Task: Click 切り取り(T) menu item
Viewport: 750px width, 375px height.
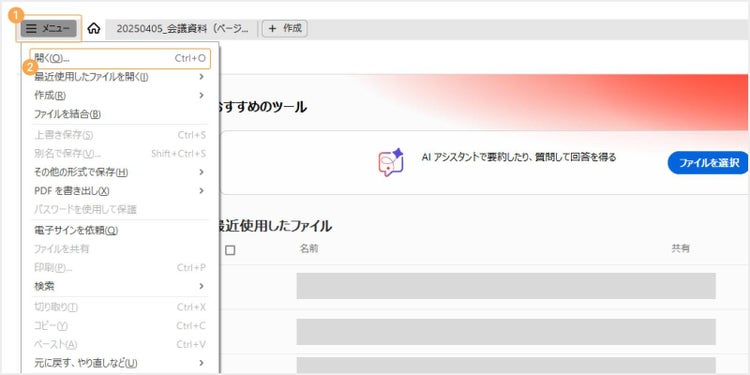Action: [x=120, y=307]
